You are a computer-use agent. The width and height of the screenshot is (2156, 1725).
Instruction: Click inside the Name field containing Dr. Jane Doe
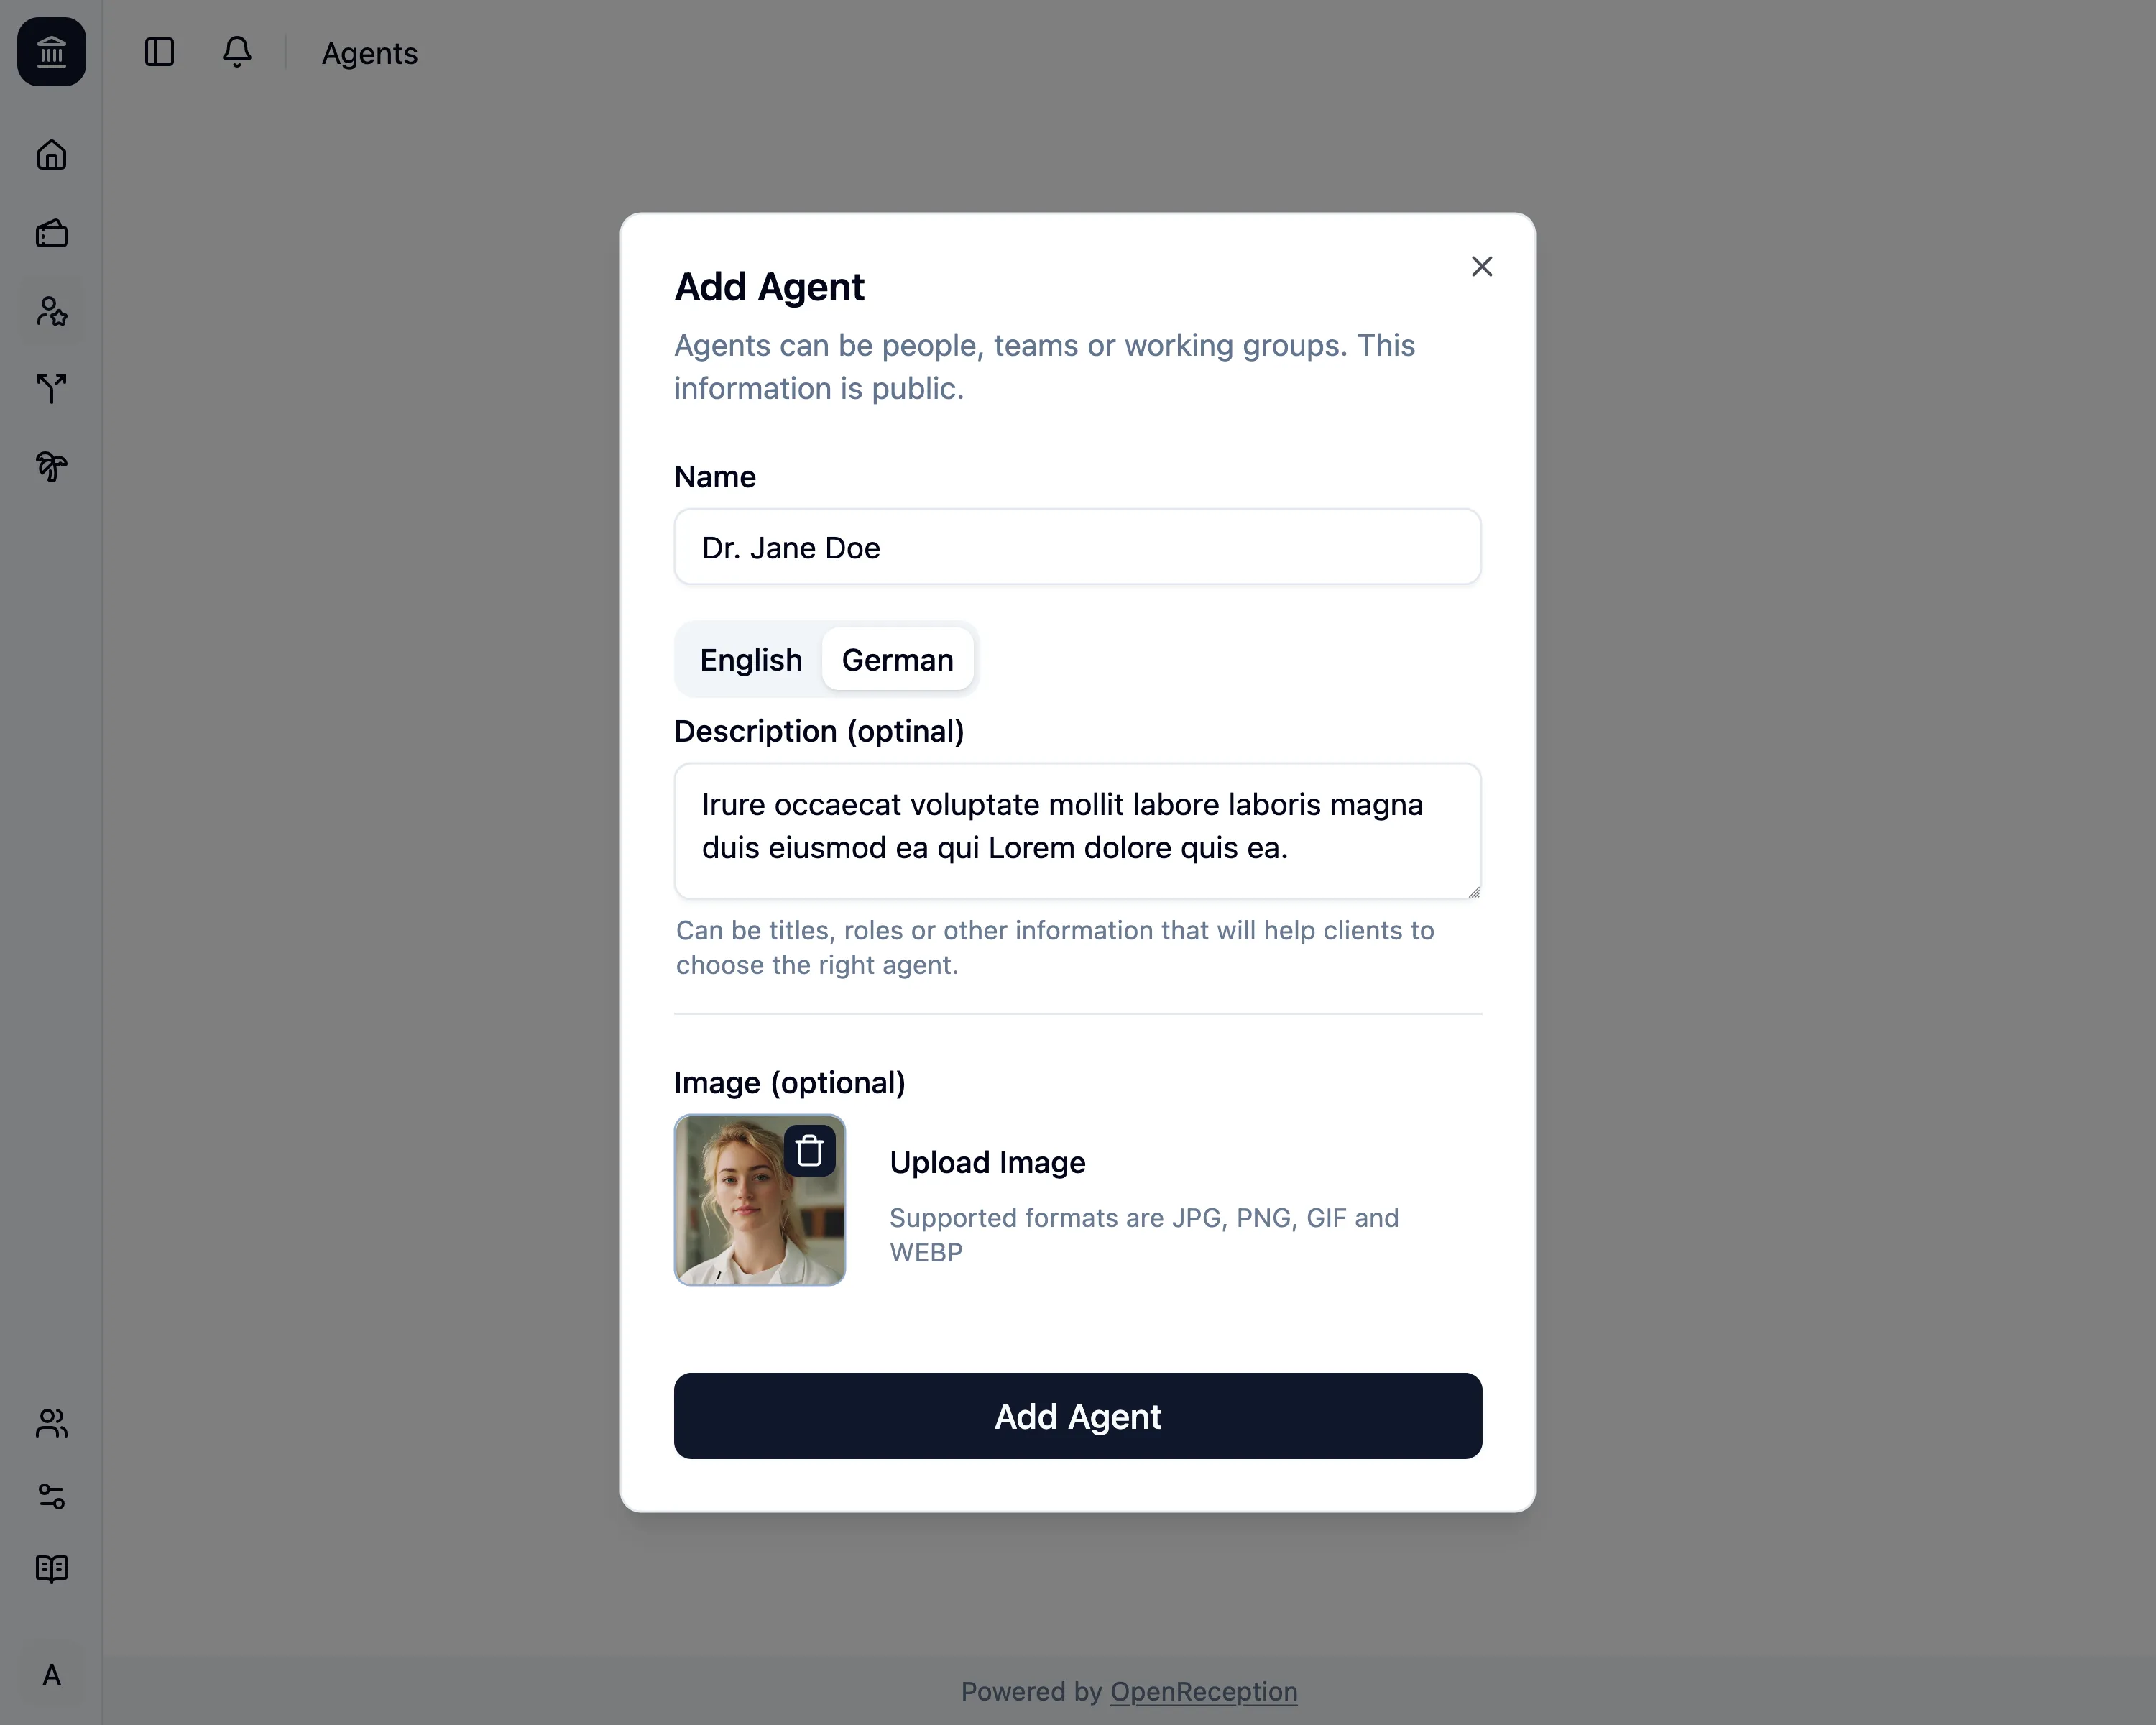pos(1077,547)
